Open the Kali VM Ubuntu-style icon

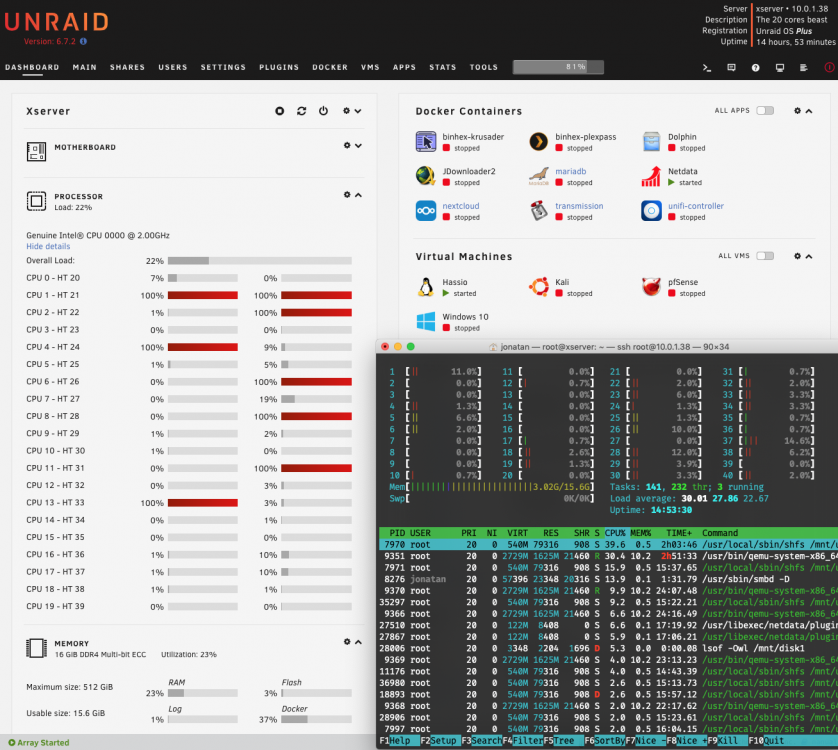click(539, 287)
